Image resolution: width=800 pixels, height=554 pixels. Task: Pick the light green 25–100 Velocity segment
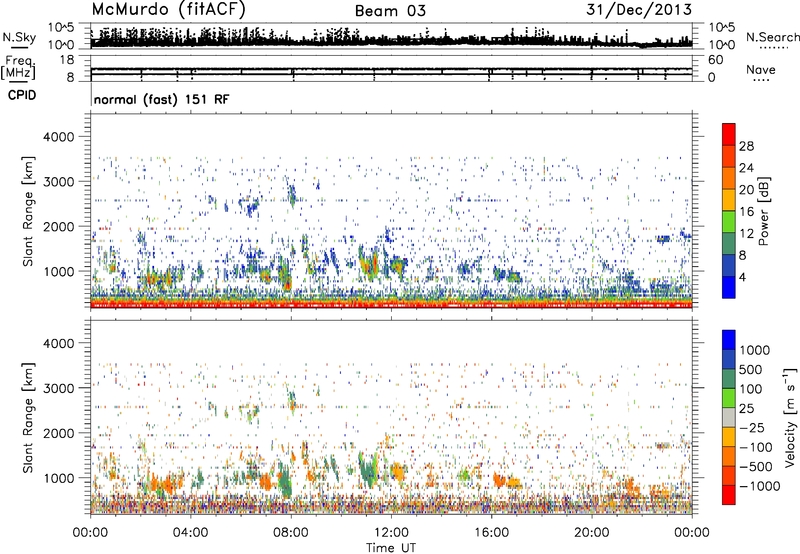point(729,398)
